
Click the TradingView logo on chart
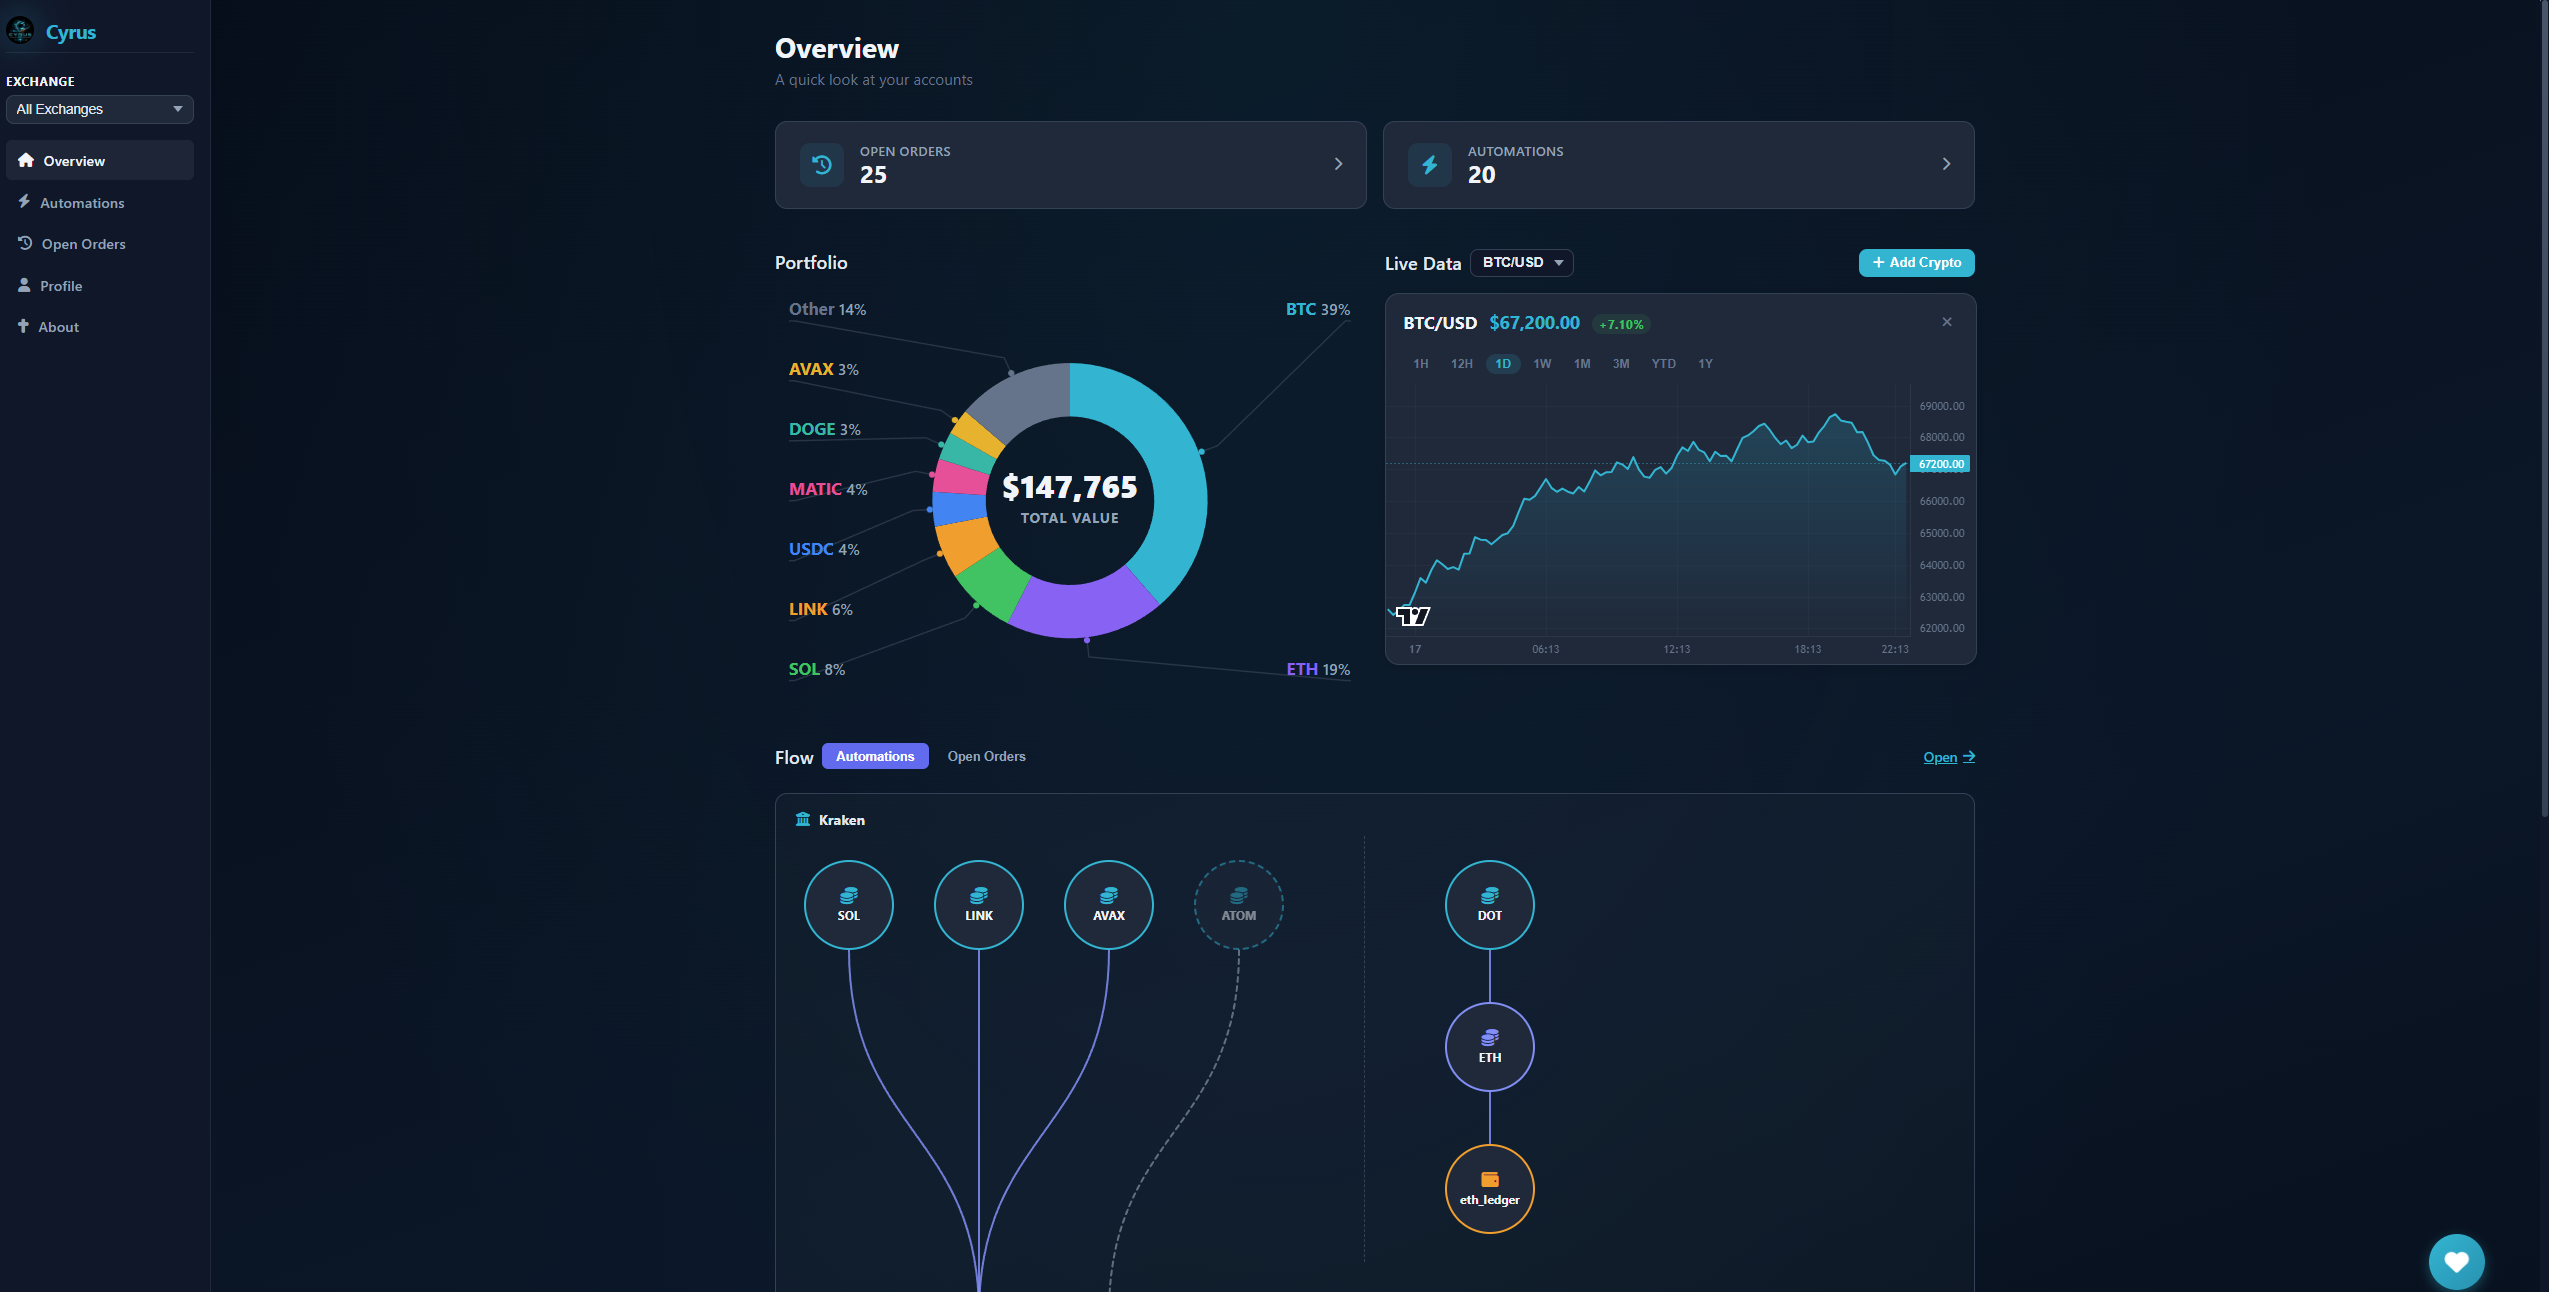tap(1413, 616)
